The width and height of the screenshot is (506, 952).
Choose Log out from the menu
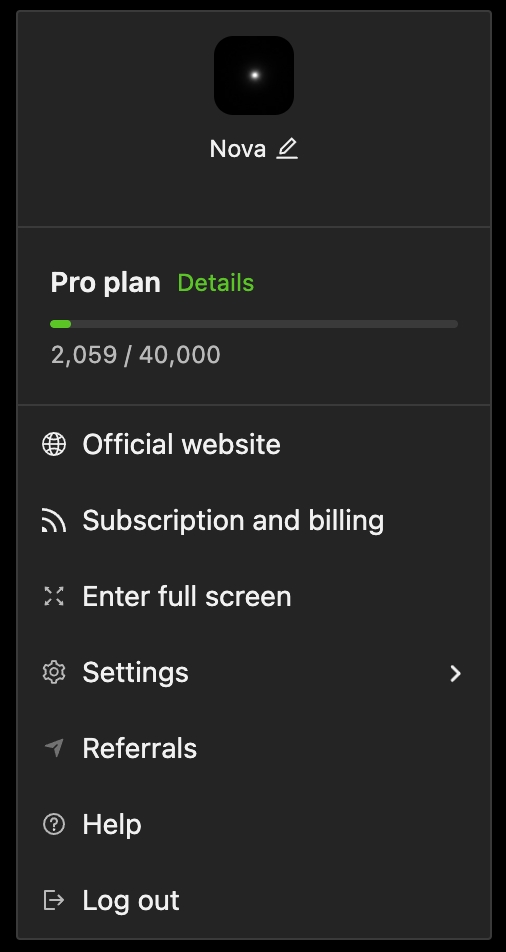pyautogui.click(x=254, y=900)
